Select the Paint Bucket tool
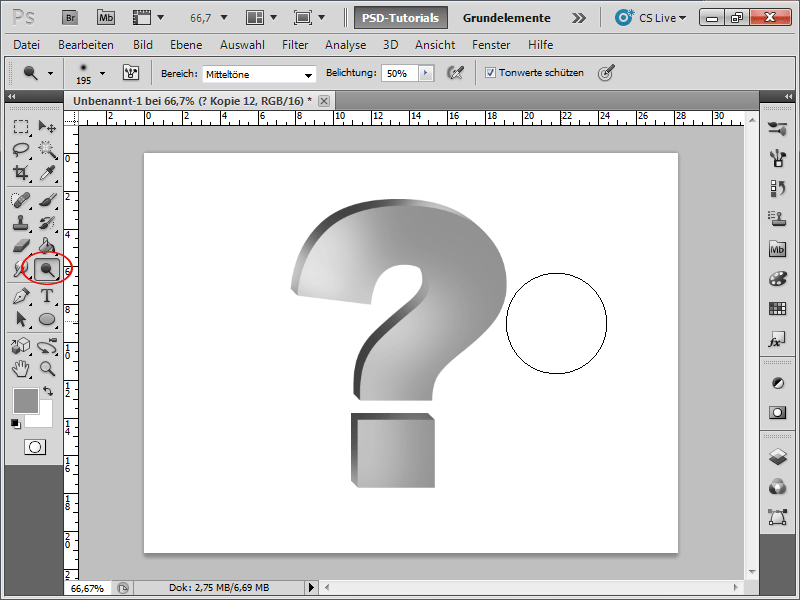The width and height of the screenshot is (800, 600). pyautogui.click(x=47, y=246)
